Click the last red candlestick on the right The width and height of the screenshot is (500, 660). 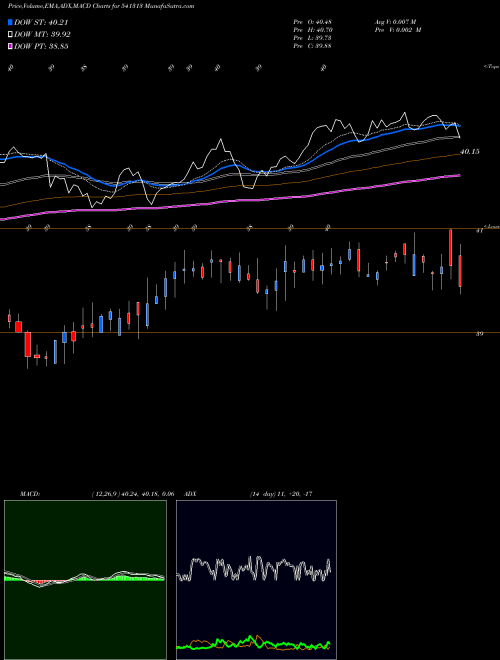pos(460,271)
